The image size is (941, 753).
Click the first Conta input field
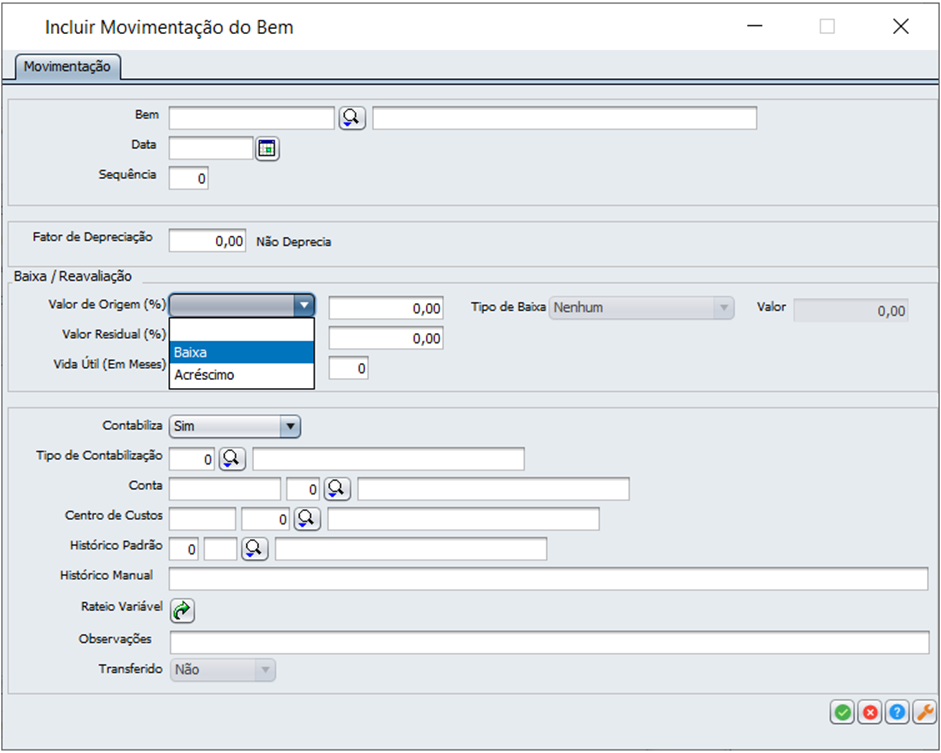225,489
